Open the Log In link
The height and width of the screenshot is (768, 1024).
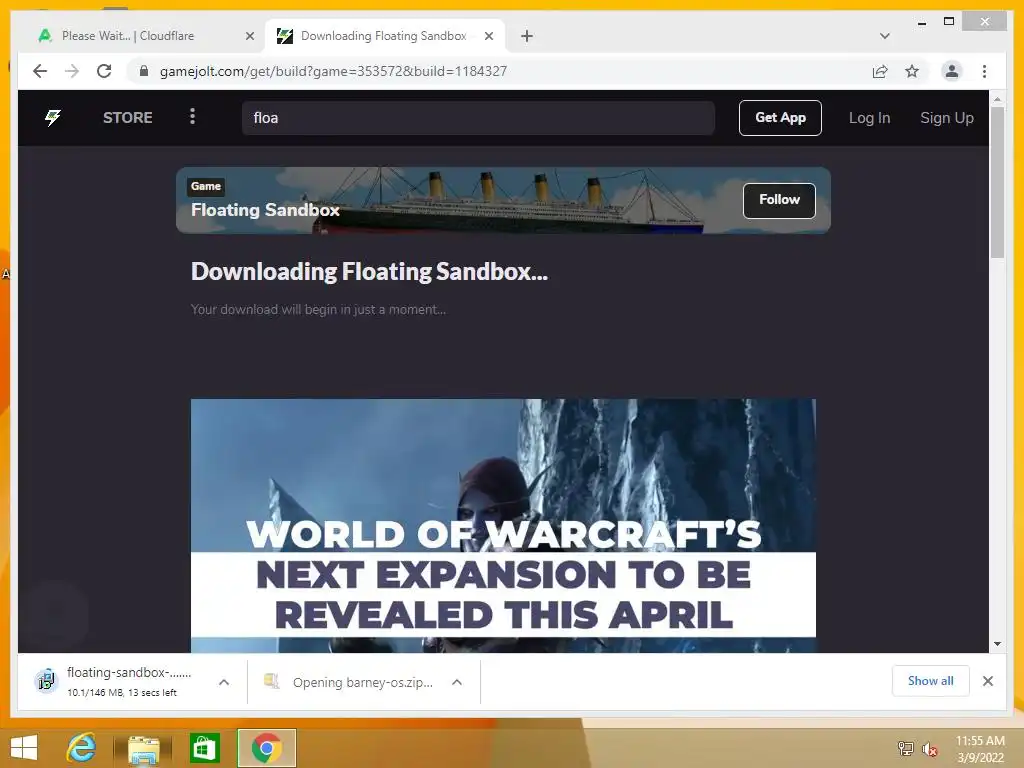point(869,118)
